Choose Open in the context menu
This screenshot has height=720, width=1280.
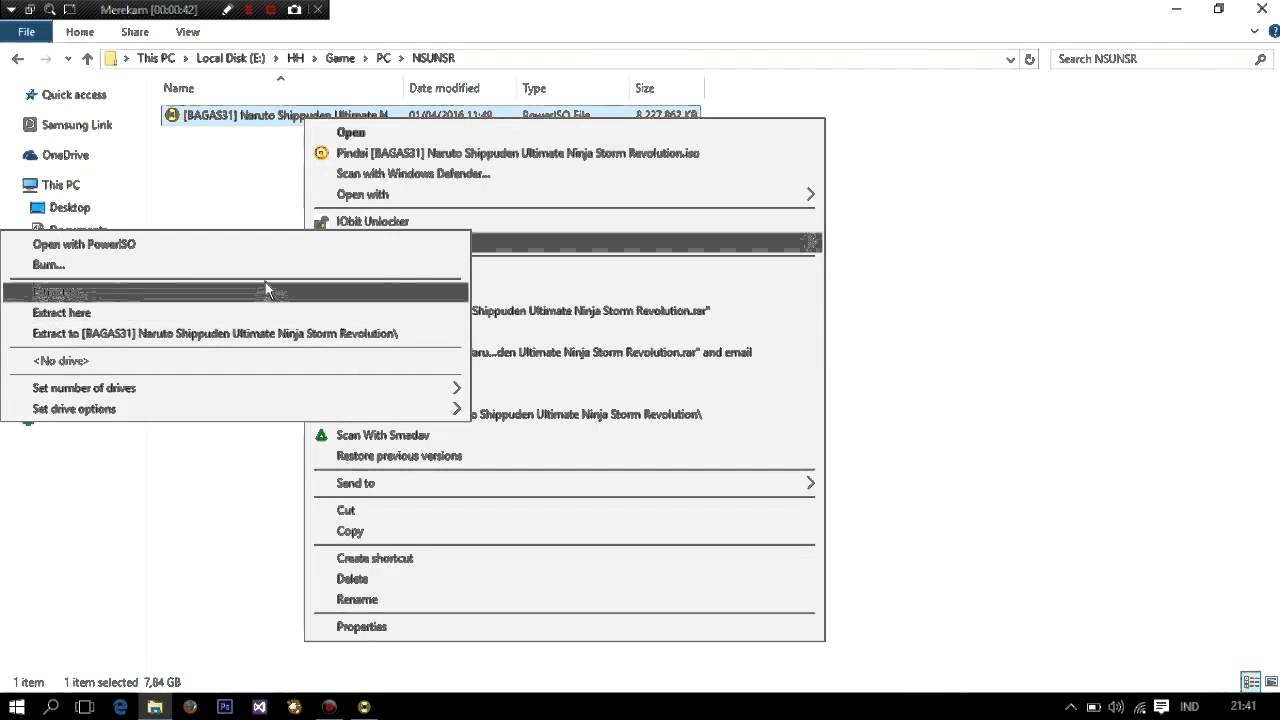564,133
